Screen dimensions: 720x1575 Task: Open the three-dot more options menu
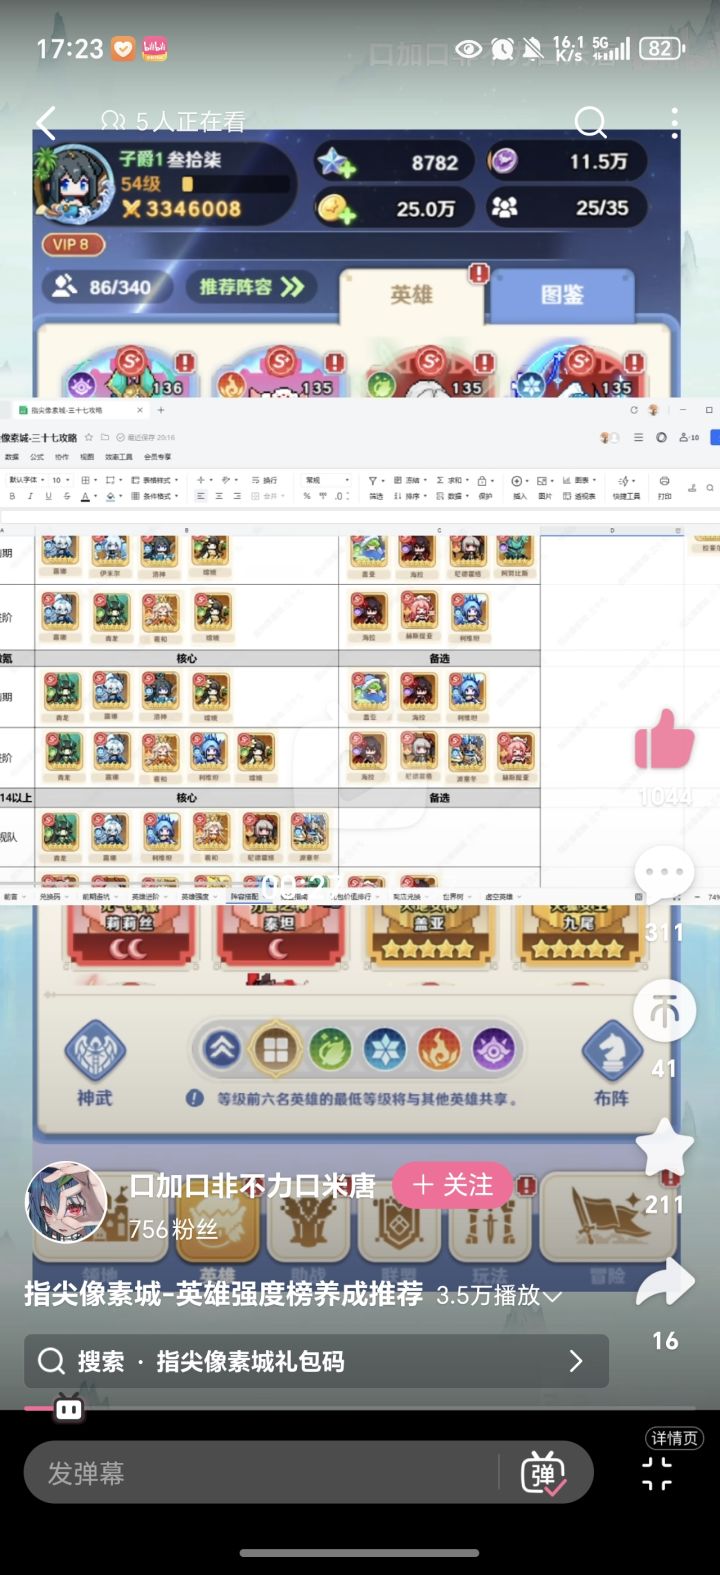[675, 123]
